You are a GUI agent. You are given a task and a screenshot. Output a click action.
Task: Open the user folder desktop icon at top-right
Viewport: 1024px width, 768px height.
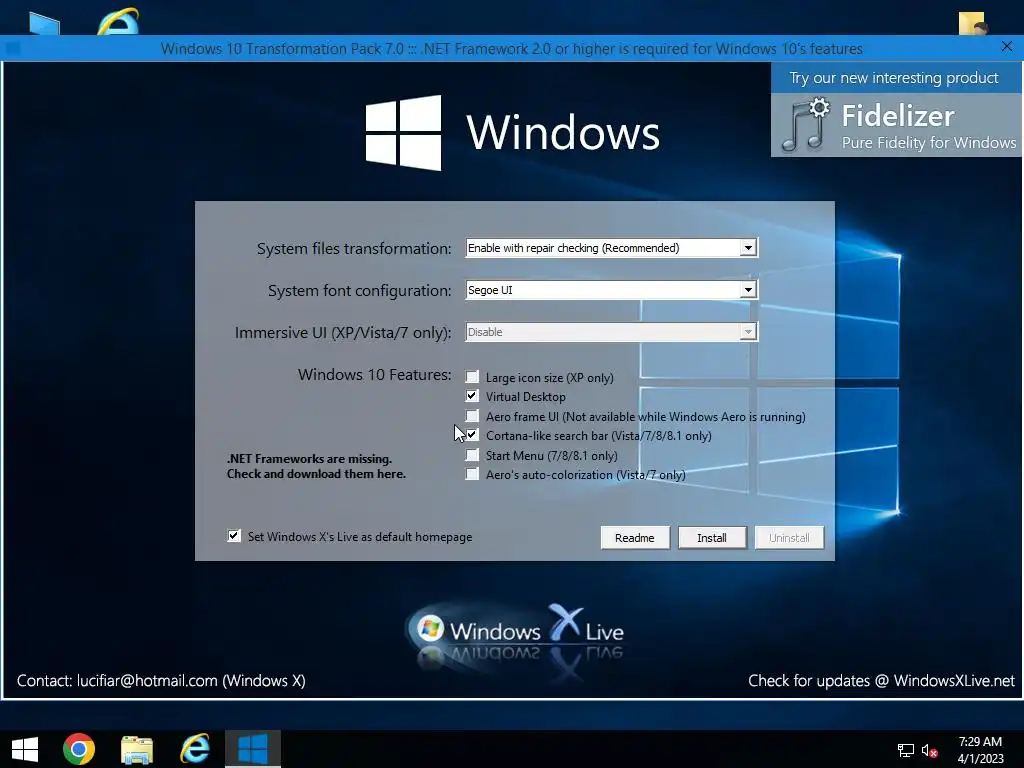click(972, 23)
